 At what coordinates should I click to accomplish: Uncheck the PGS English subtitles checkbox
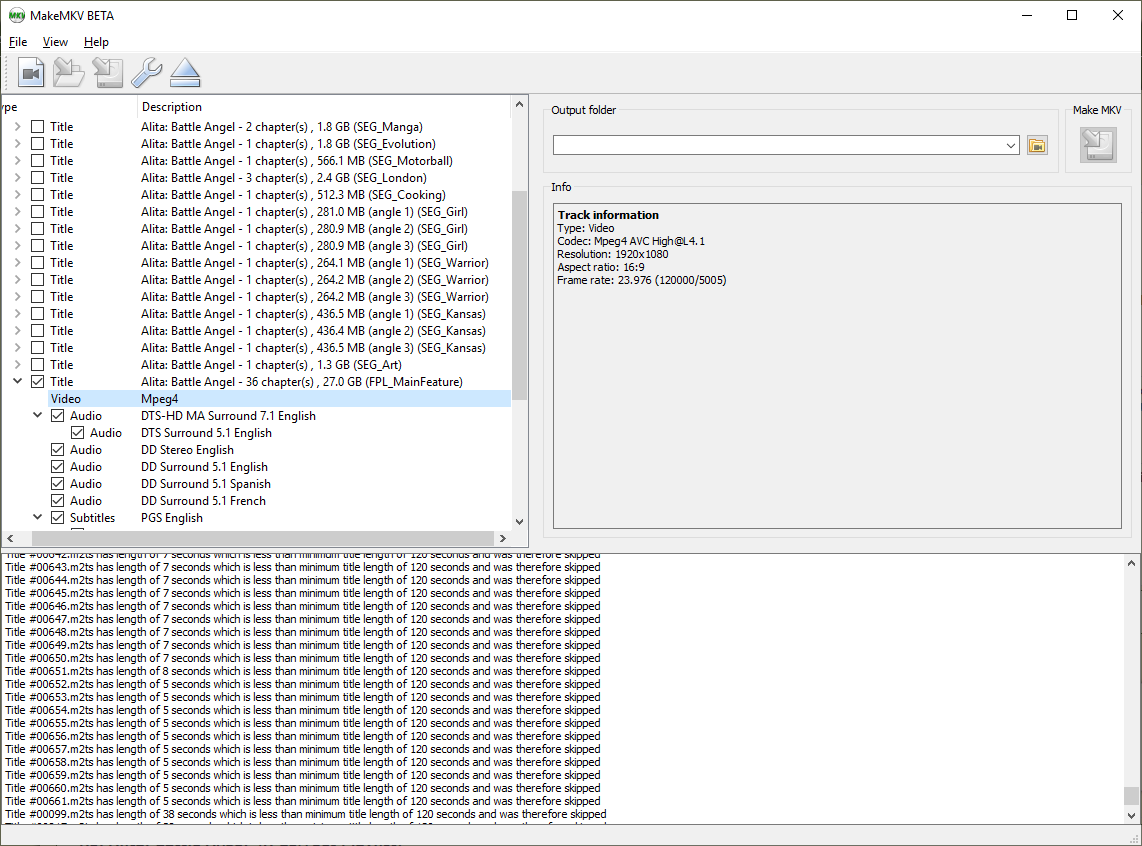coord(58,518)
